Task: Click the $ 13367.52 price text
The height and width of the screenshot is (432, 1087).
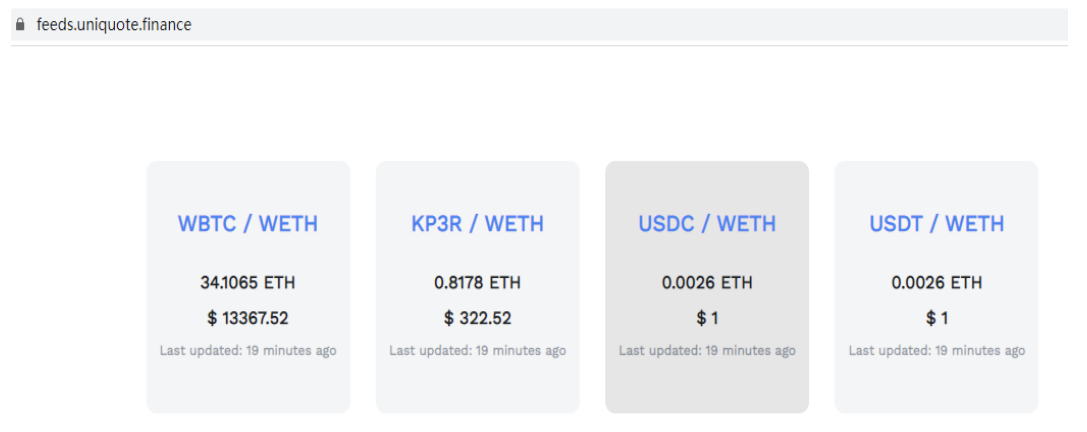Action: [x=248, y=318]
